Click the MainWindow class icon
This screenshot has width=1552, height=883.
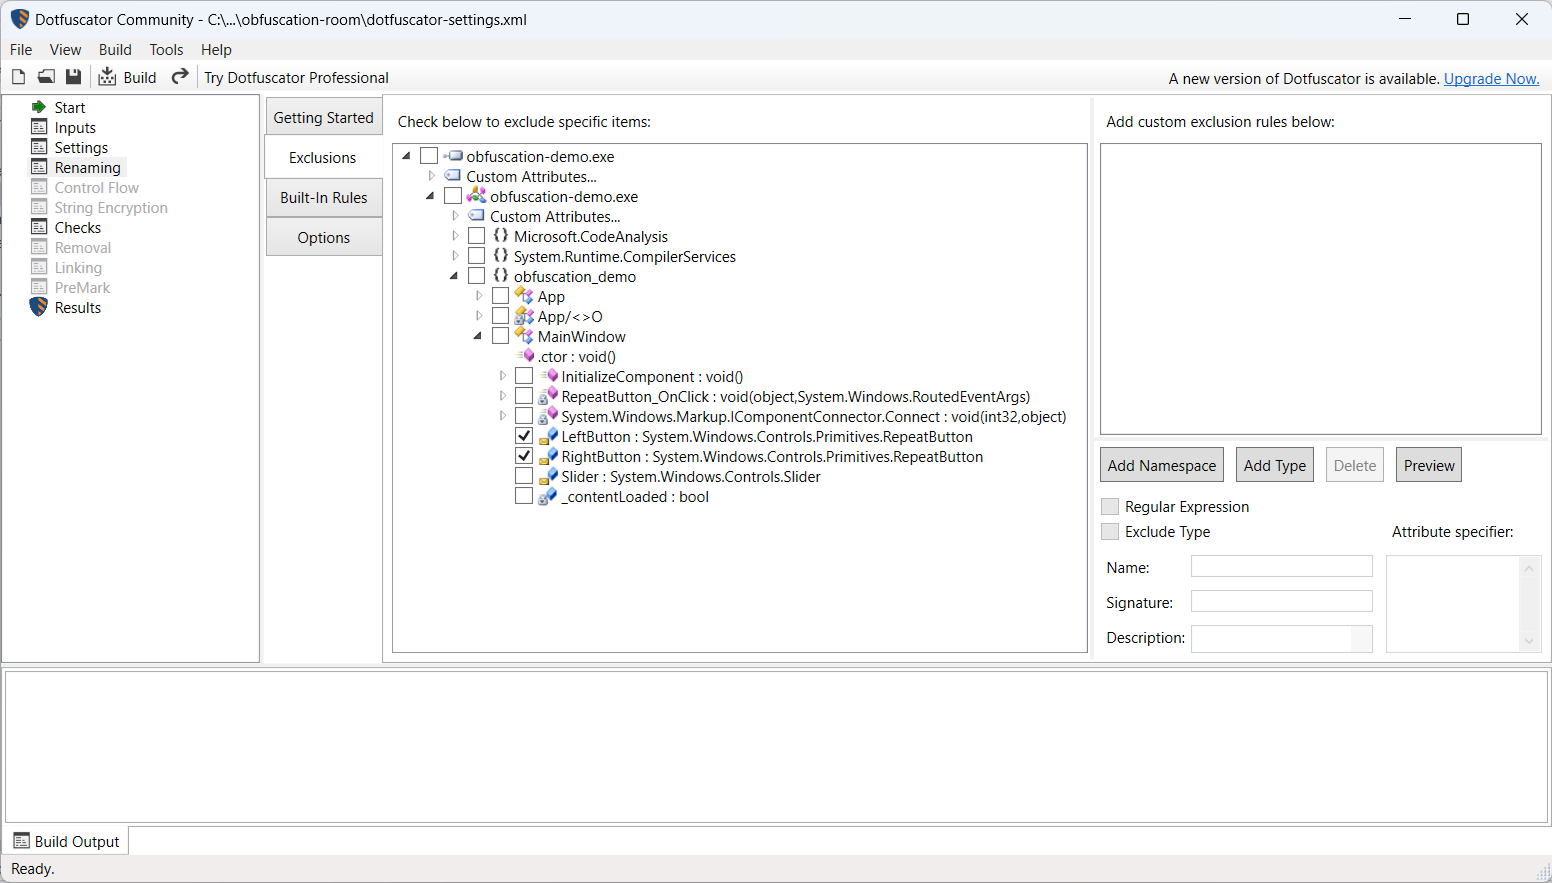pos(524,336)
